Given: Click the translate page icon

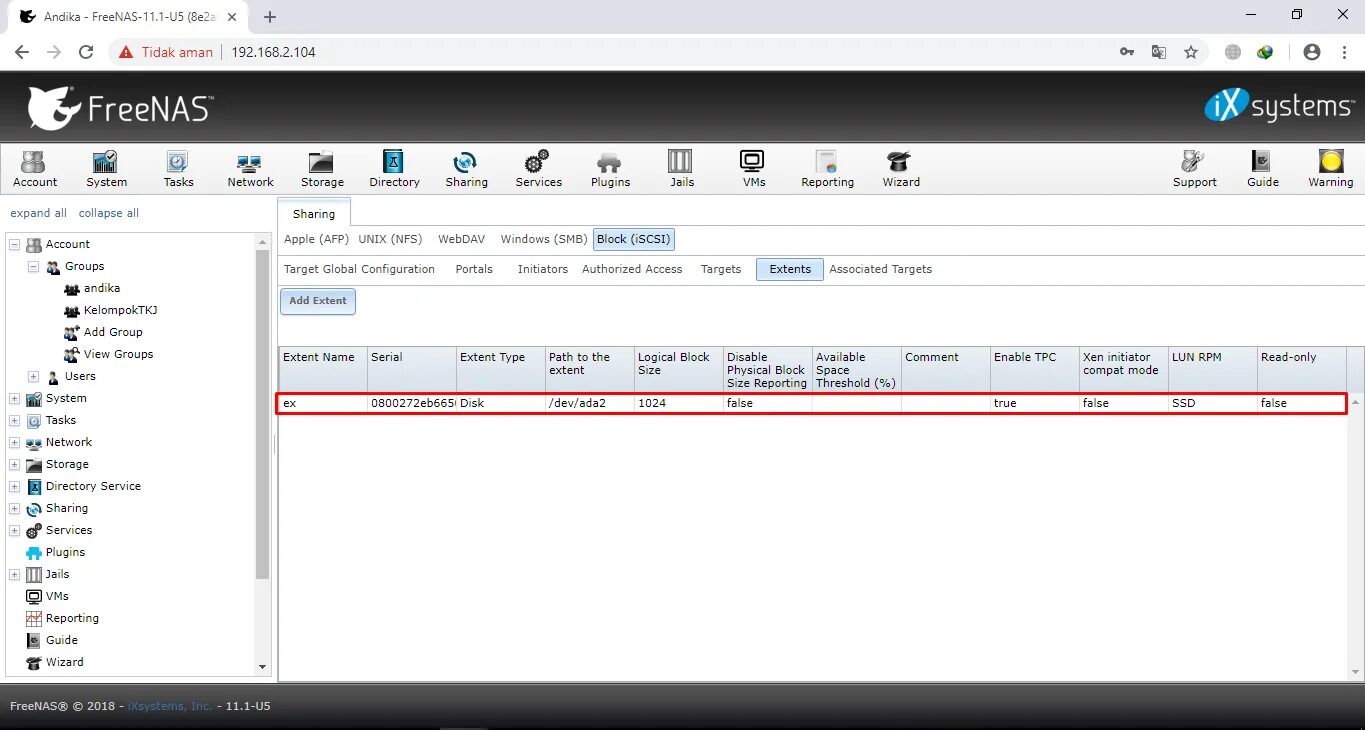Looking at the screenshot, I should [1159, 52].
